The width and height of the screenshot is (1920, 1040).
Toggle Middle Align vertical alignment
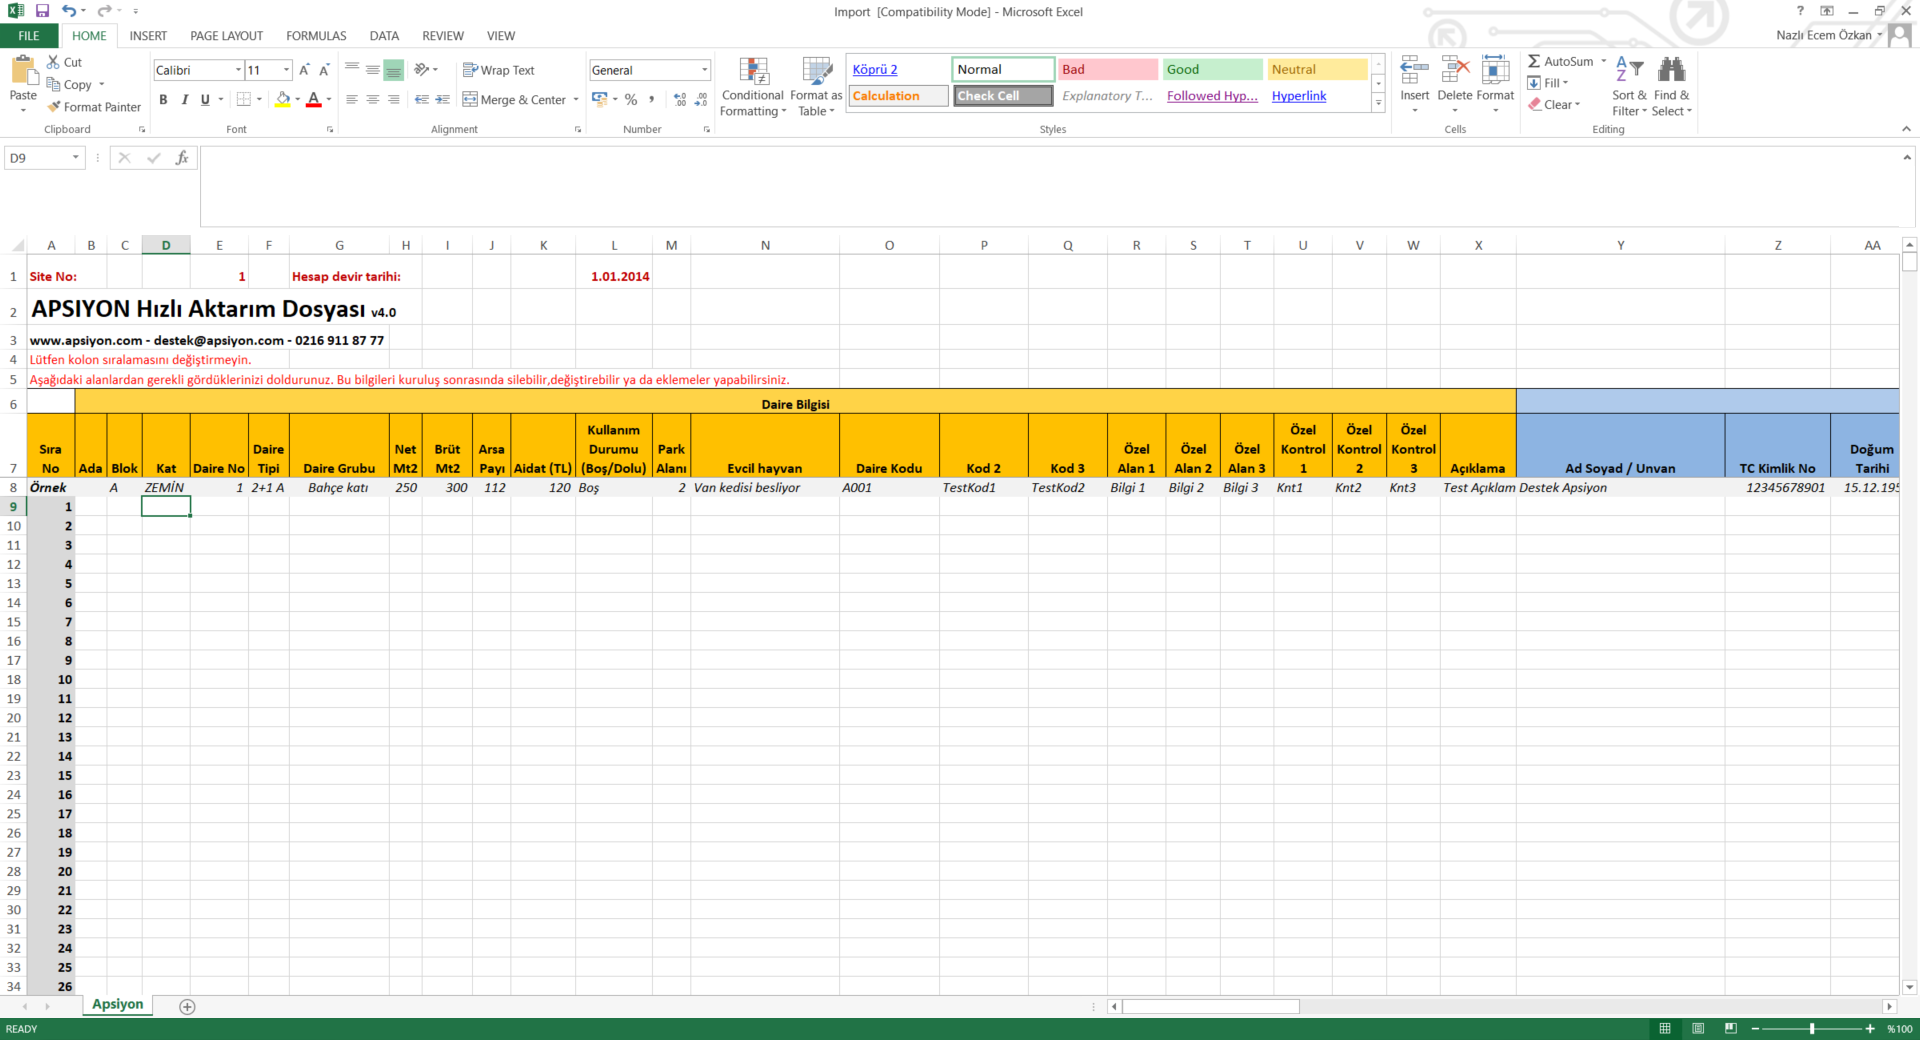372,70
